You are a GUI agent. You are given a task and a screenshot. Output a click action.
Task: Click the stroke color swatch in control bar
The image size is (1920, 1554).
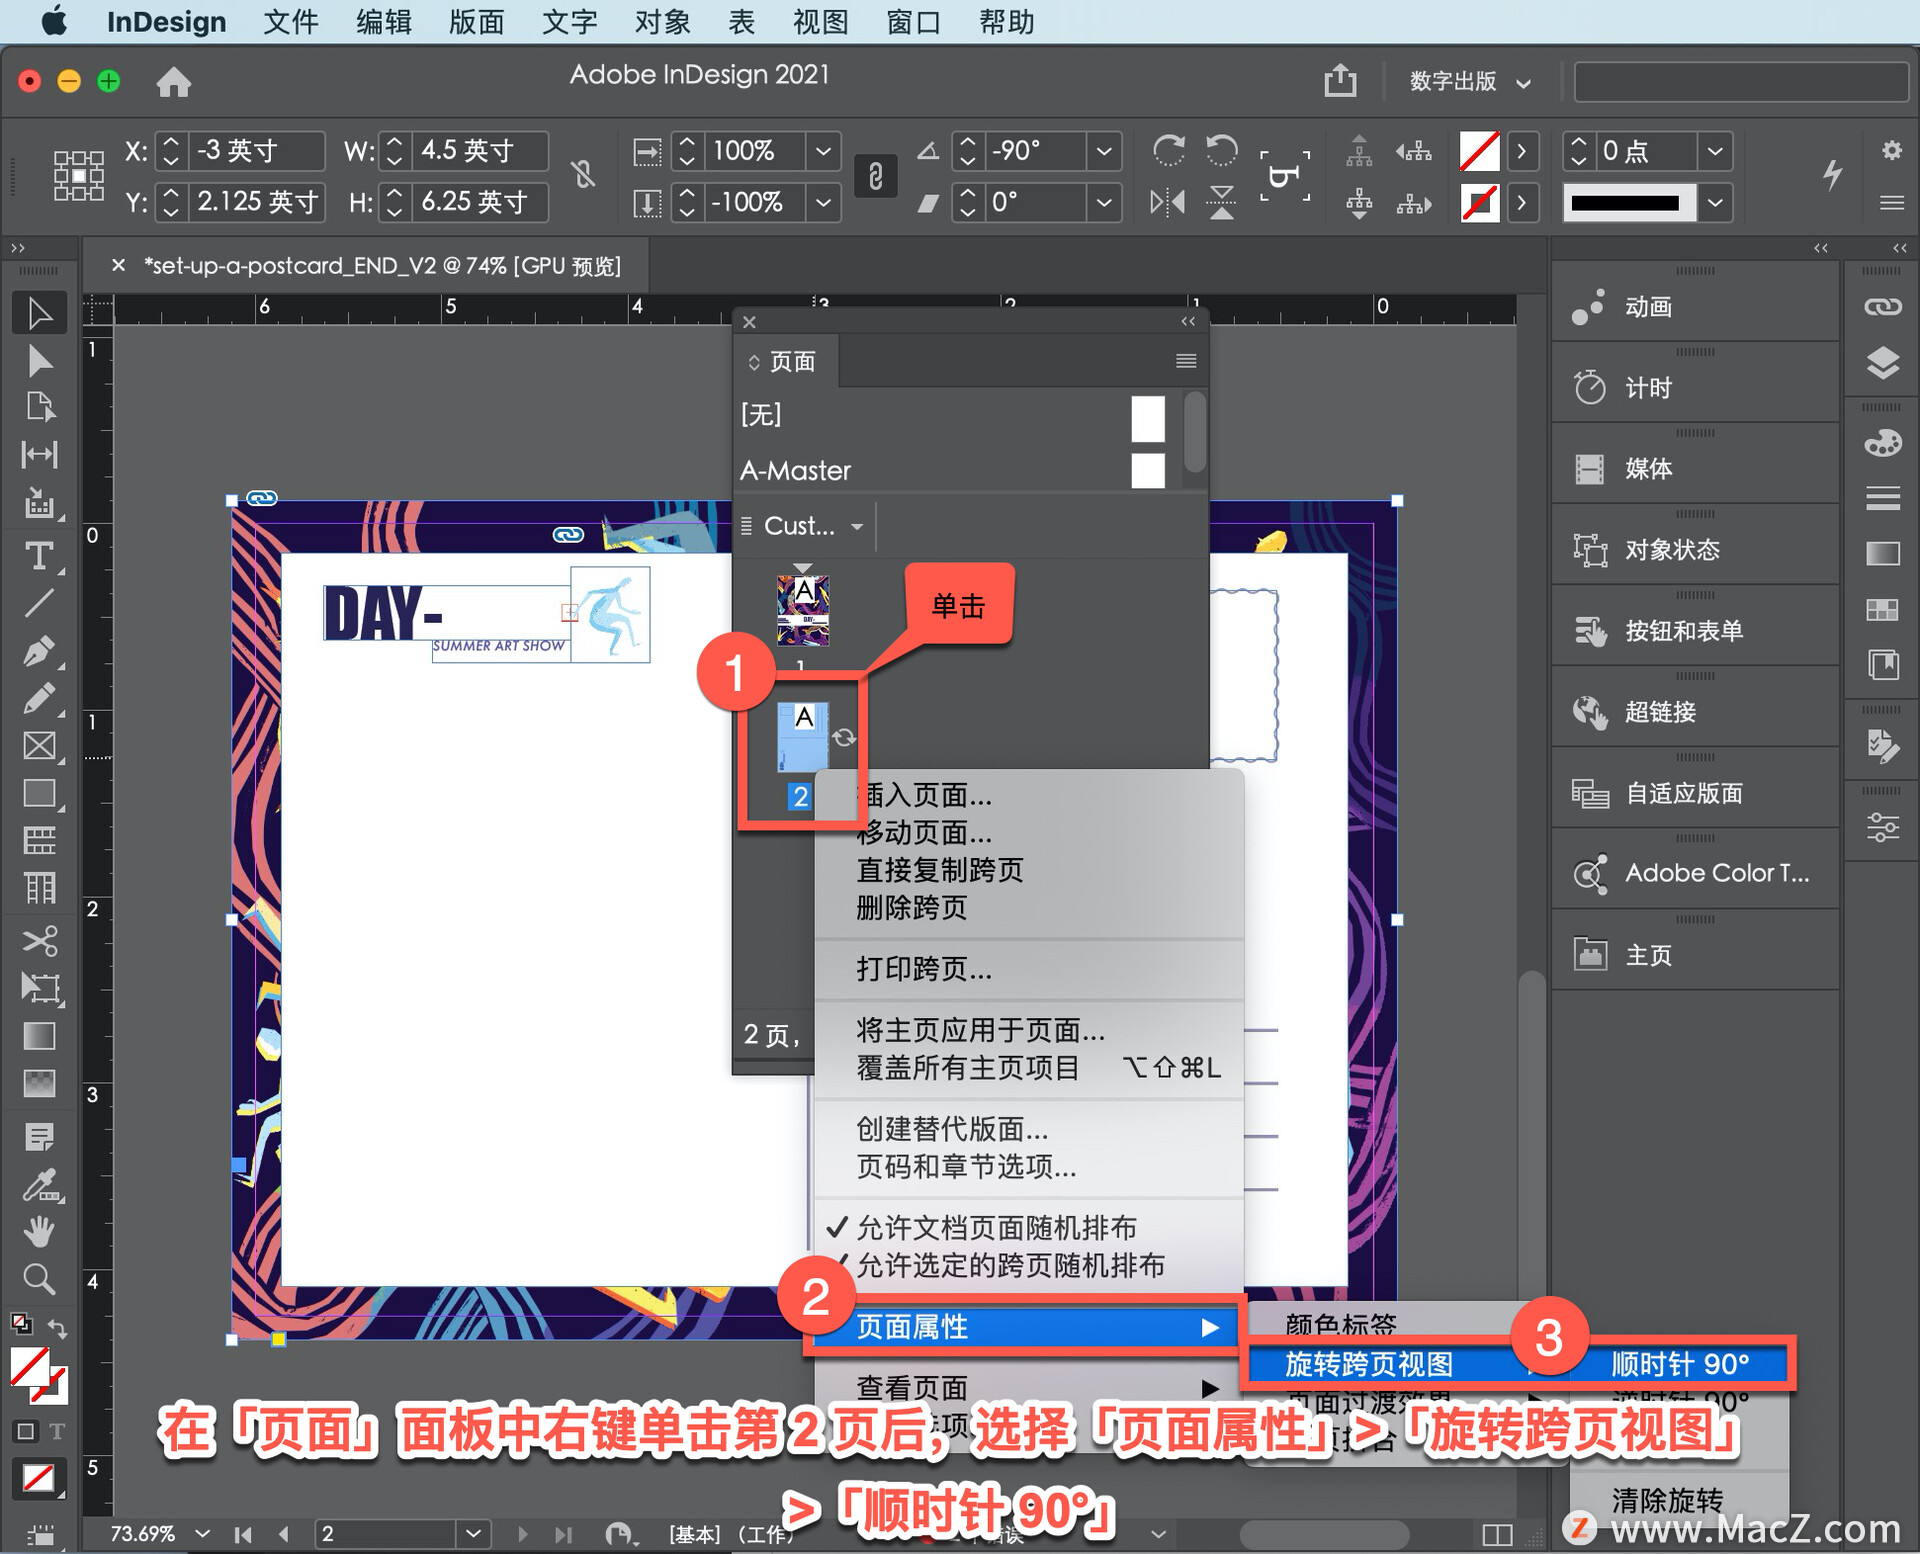click(1479, 203)
